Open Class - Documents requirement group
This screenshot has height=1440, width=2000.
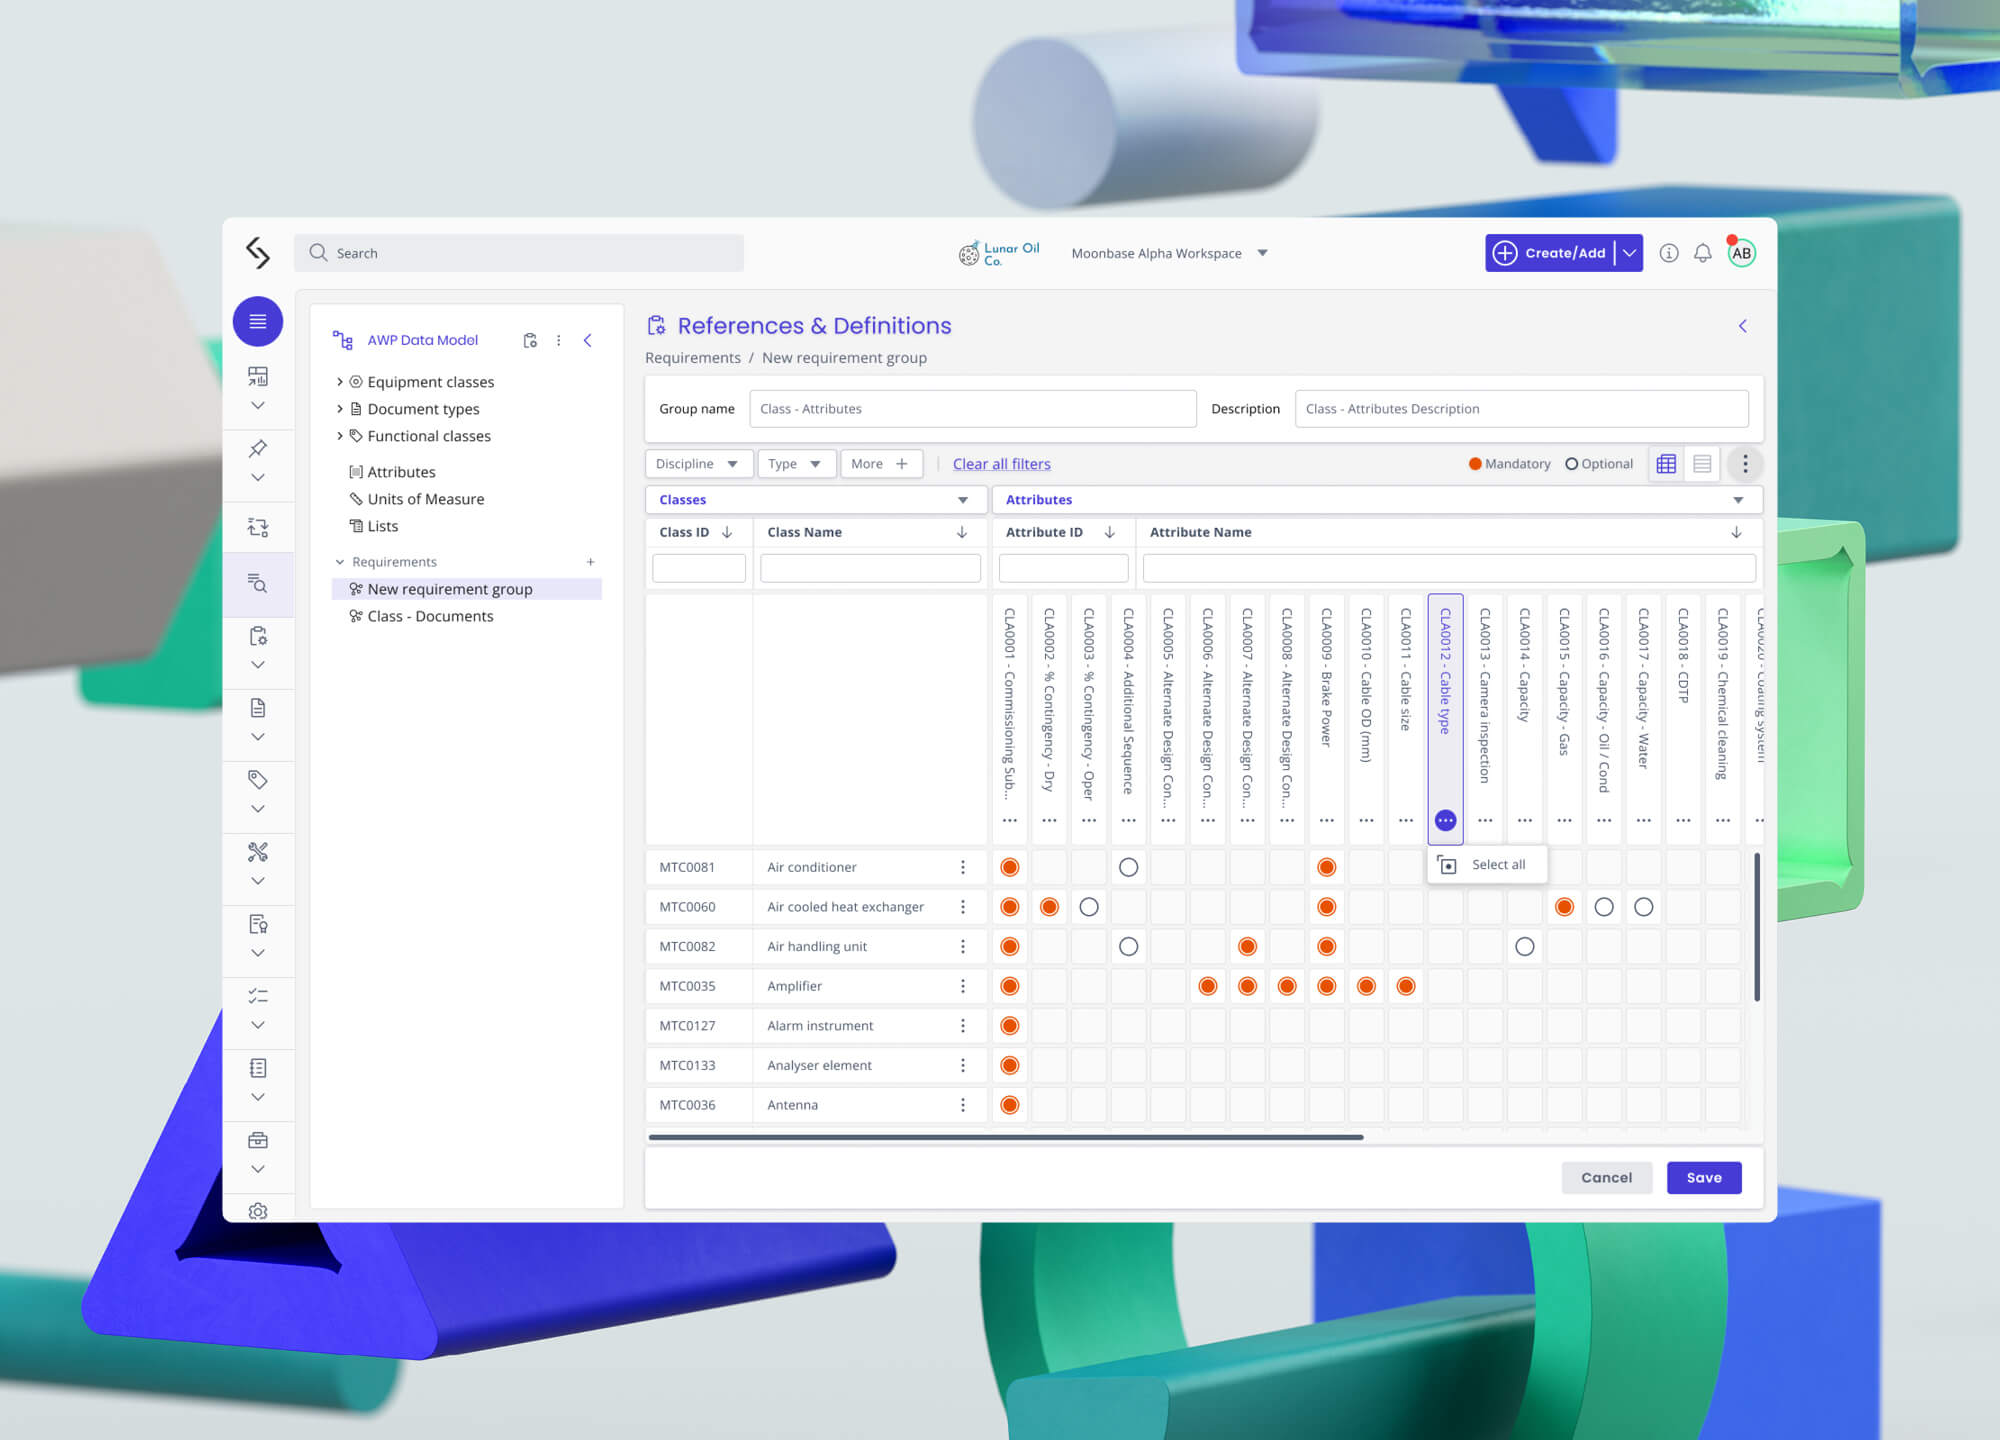pos(430,616)
